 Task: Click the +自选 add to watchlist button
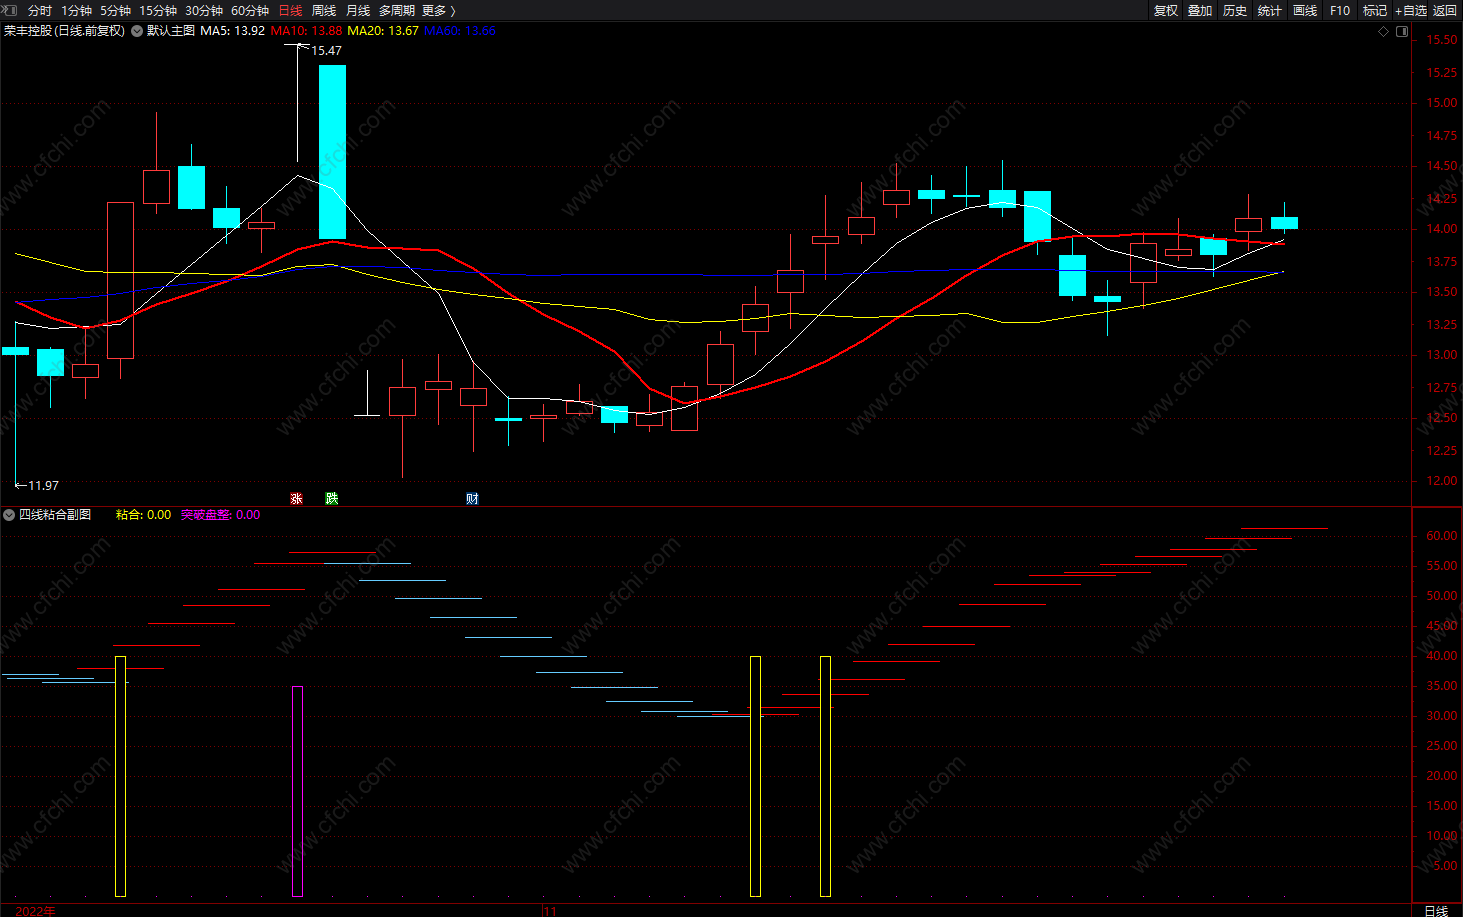1411,11
